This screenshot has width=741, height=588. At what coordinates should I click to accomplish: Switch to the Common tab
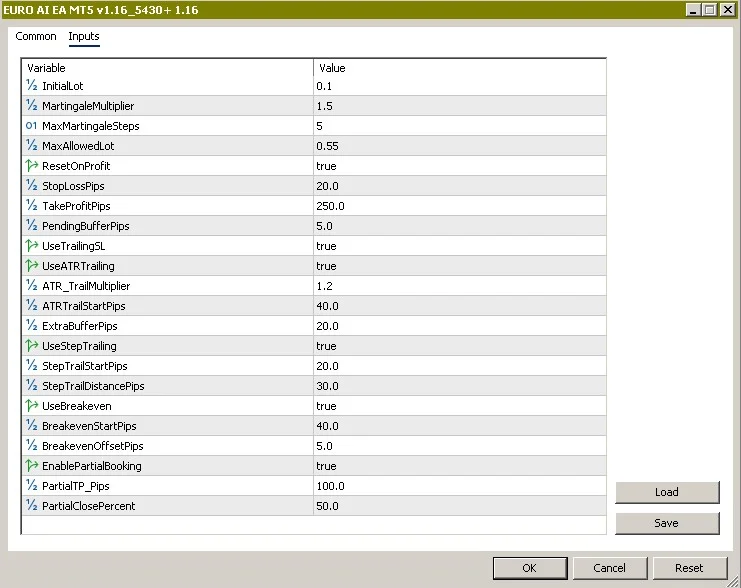pyautogui.click(x=36, y=37)
